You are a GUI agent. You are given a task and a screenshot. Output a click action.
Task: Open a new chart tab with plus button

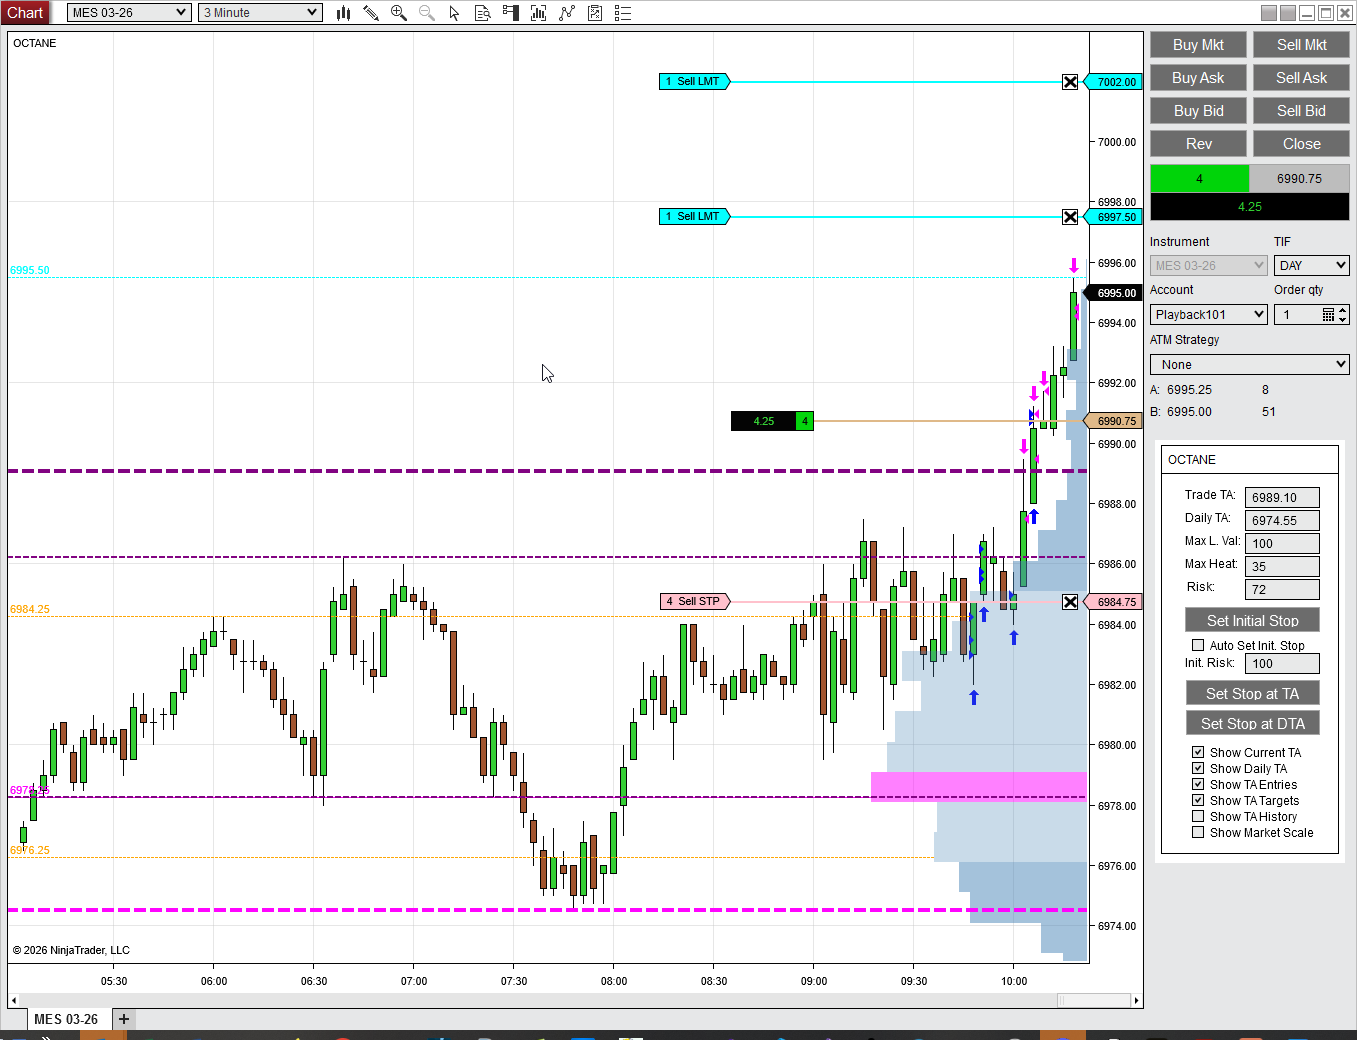(123, 1018)
